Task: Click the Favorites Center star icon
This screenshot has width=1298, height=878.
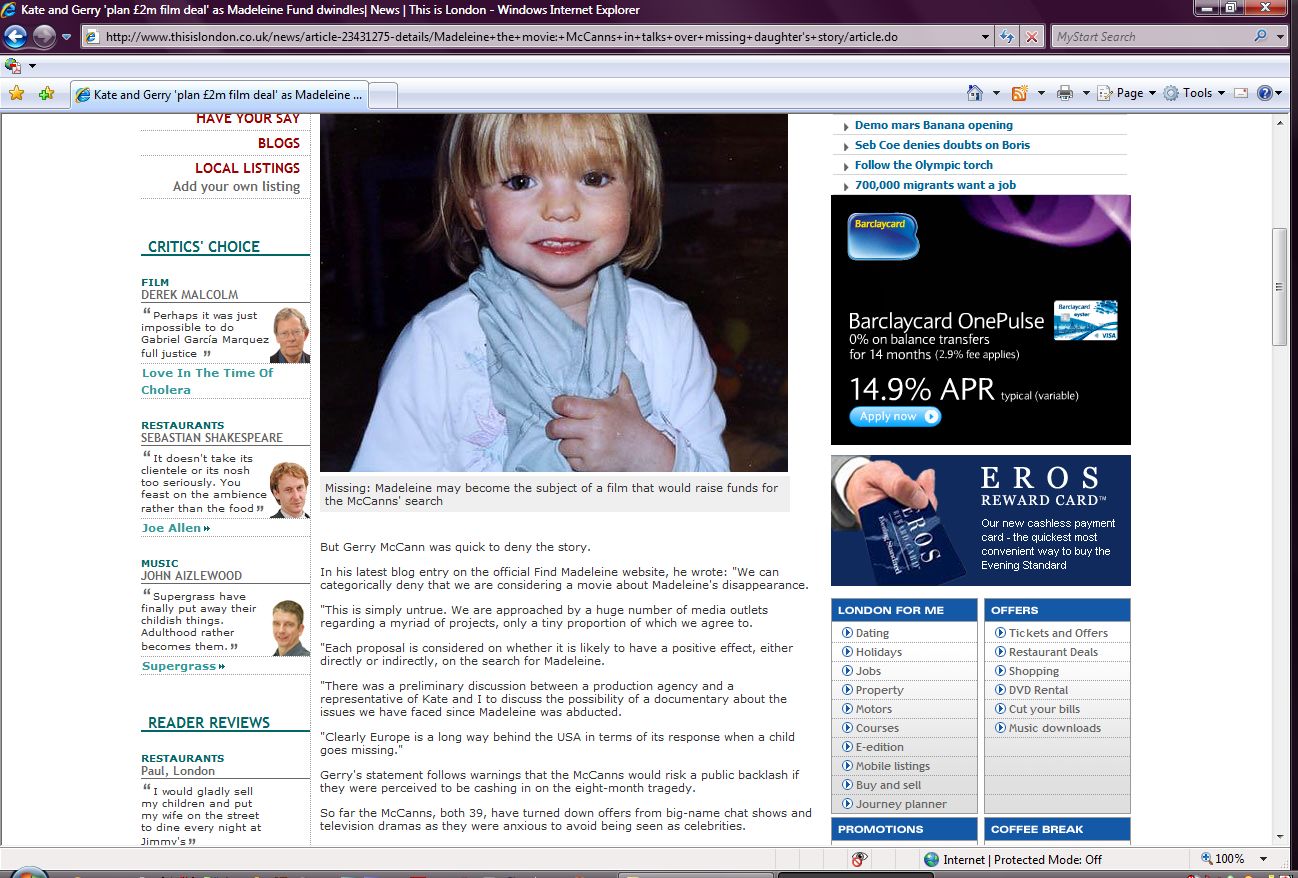Action: click(16, 94)
